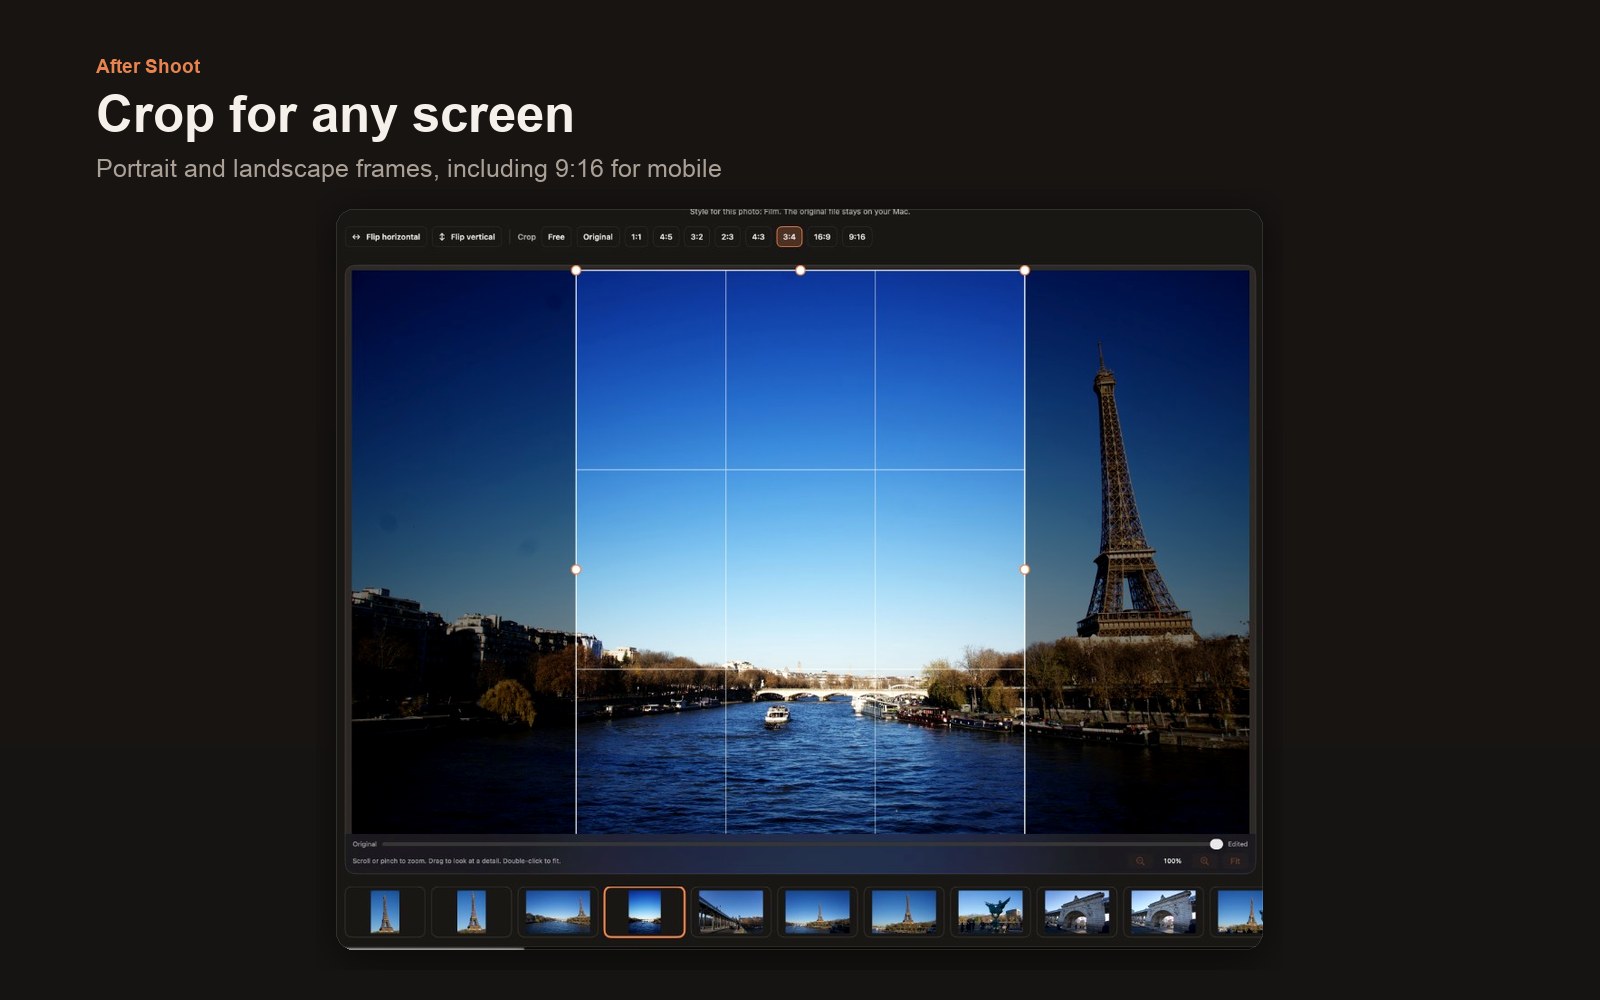Click the left-edge crop handle

[576, 569]
